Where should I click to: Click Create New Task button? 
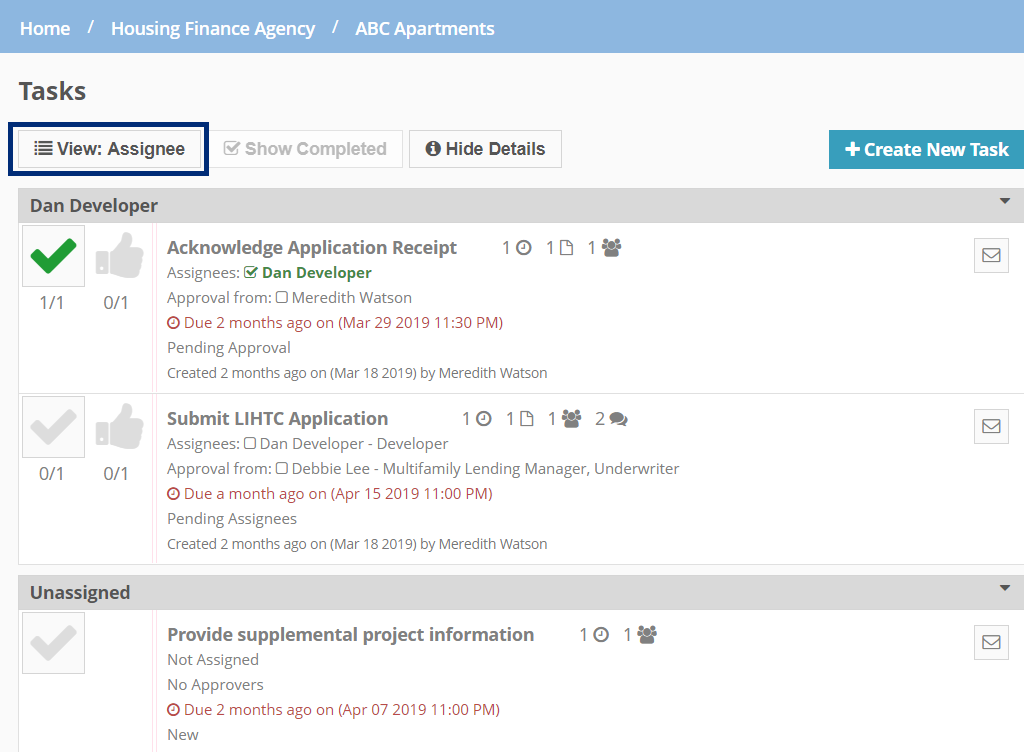(926, 149)
